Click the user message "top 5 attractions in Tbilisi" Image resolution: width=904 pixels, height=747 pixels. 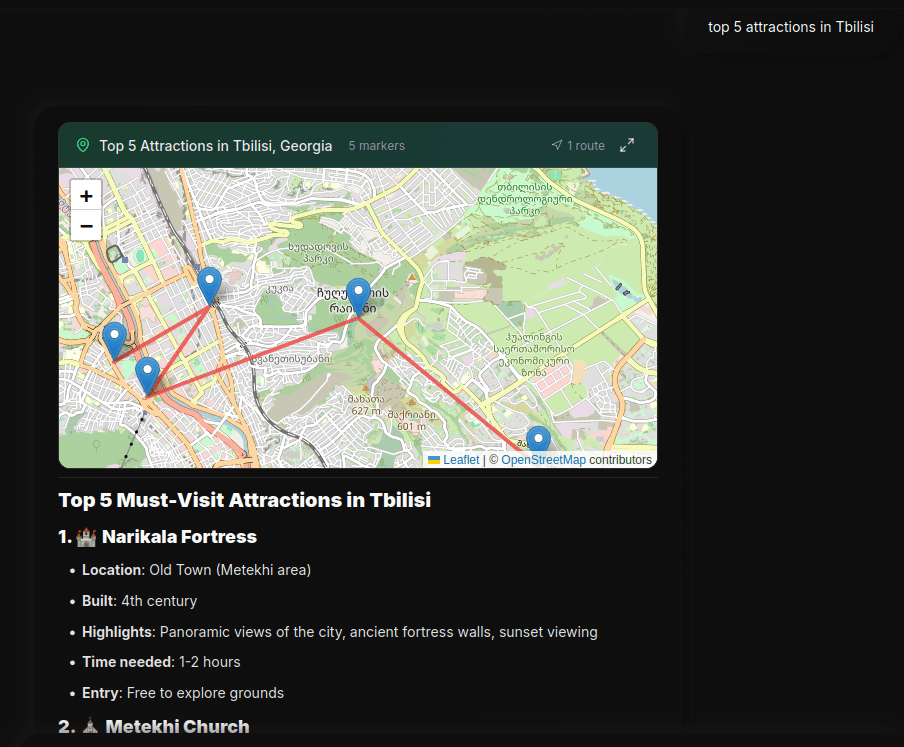790,27
